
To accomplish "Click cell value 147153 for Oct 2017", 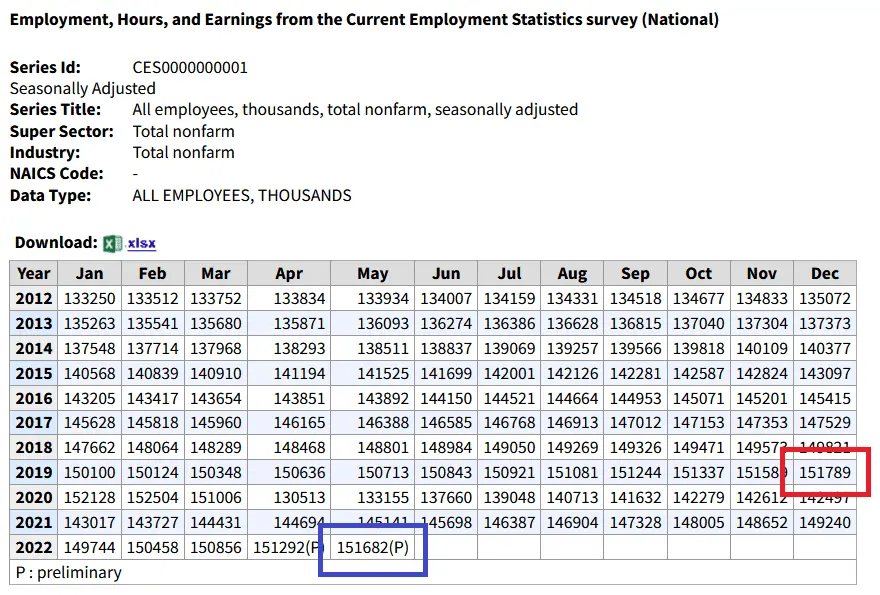I will [x=699, y=423].
